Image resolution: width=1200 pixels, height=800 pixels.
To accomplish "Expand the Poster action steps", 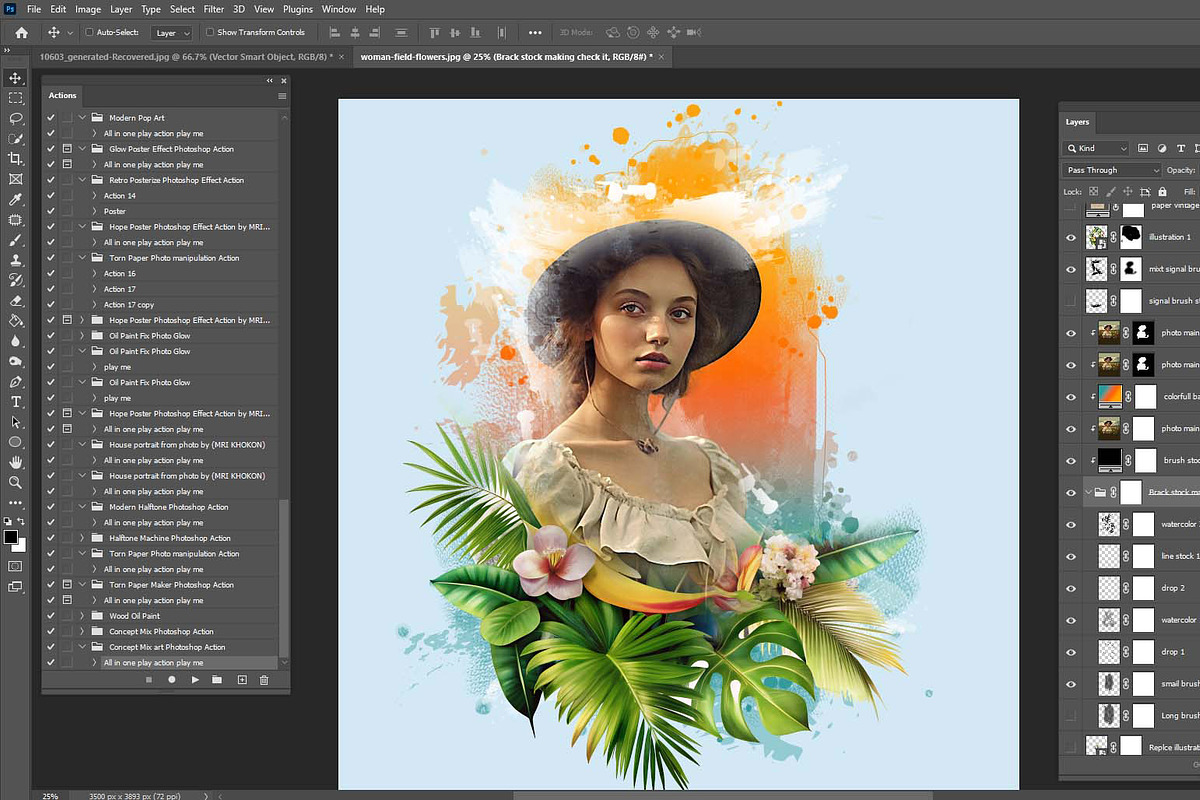I will click(94, 211).
